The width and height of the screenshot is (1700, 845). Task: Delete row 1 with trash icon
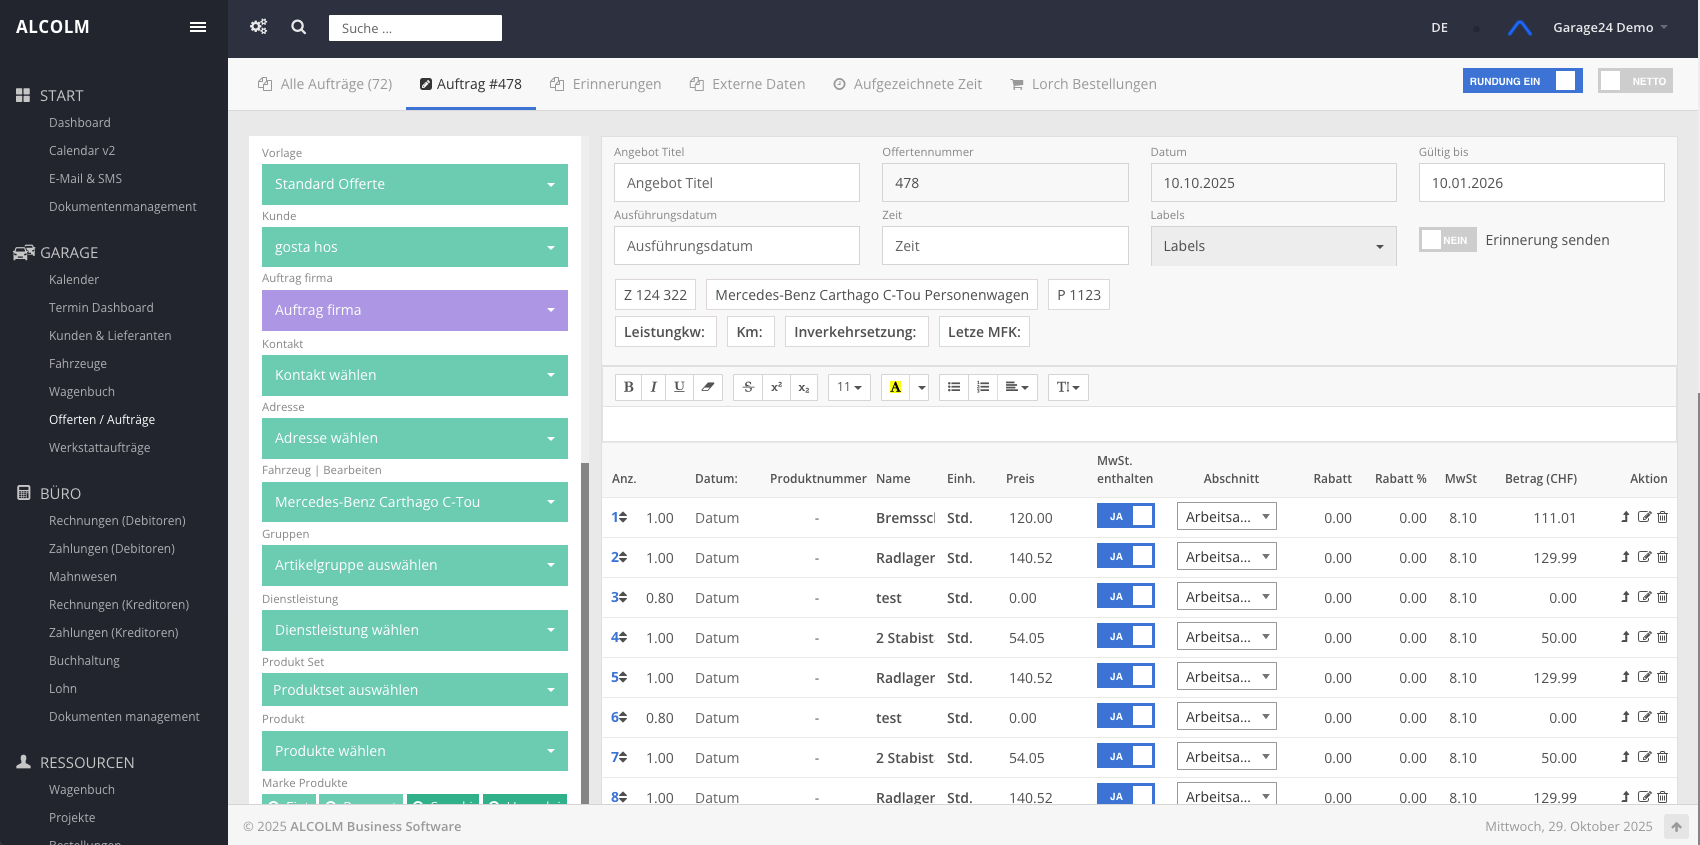coord(1663,517)
